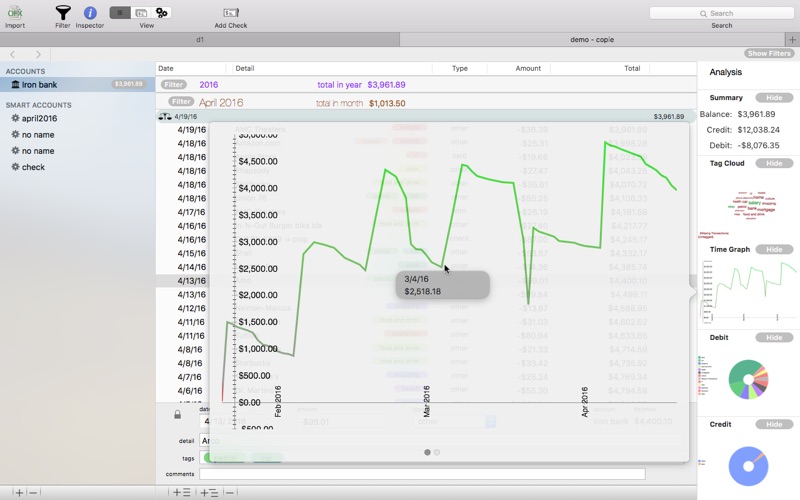Select the first page dot in graph popover

(x=427, y=452)
